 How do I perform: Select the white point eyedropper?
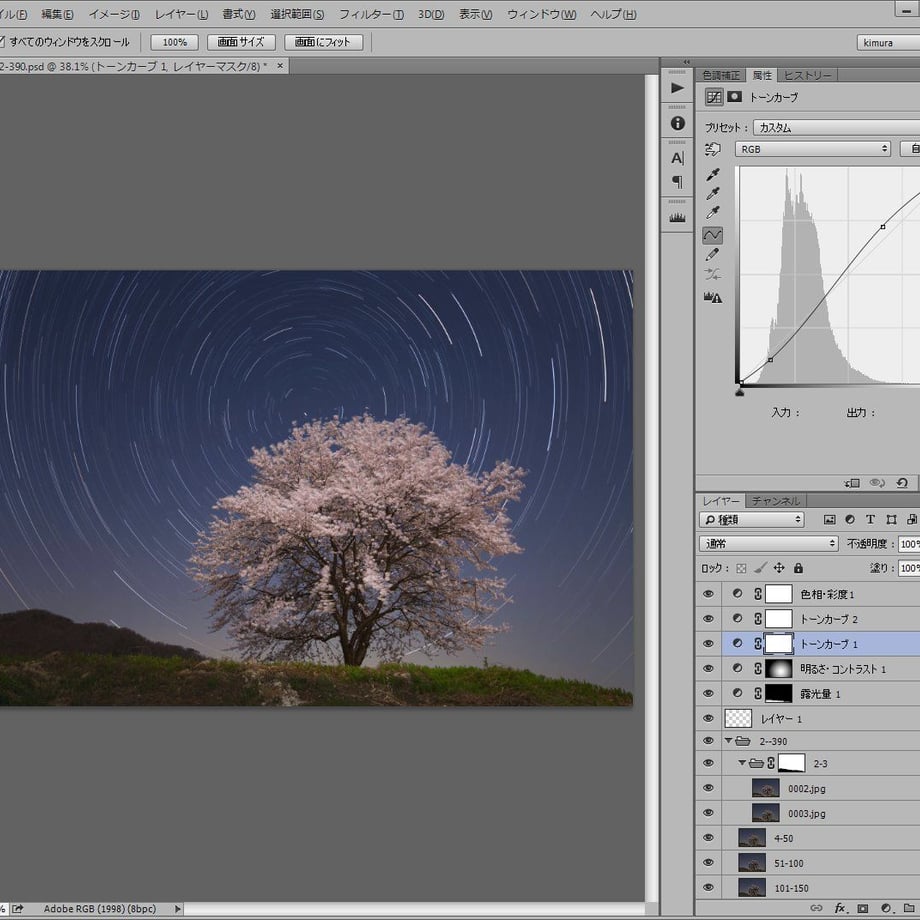(x=712, y=212)
